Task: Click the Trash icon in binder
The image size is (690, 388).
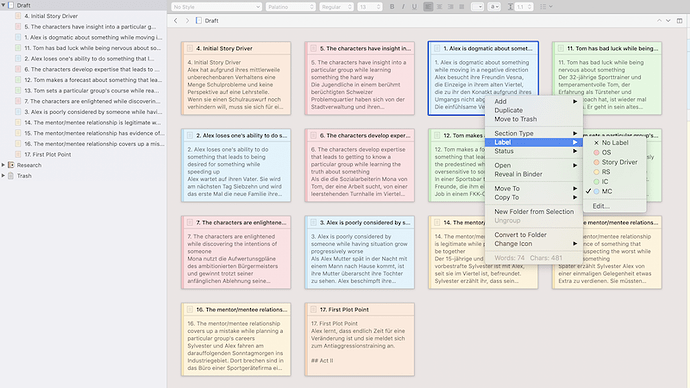Action: tap(11, 176)
